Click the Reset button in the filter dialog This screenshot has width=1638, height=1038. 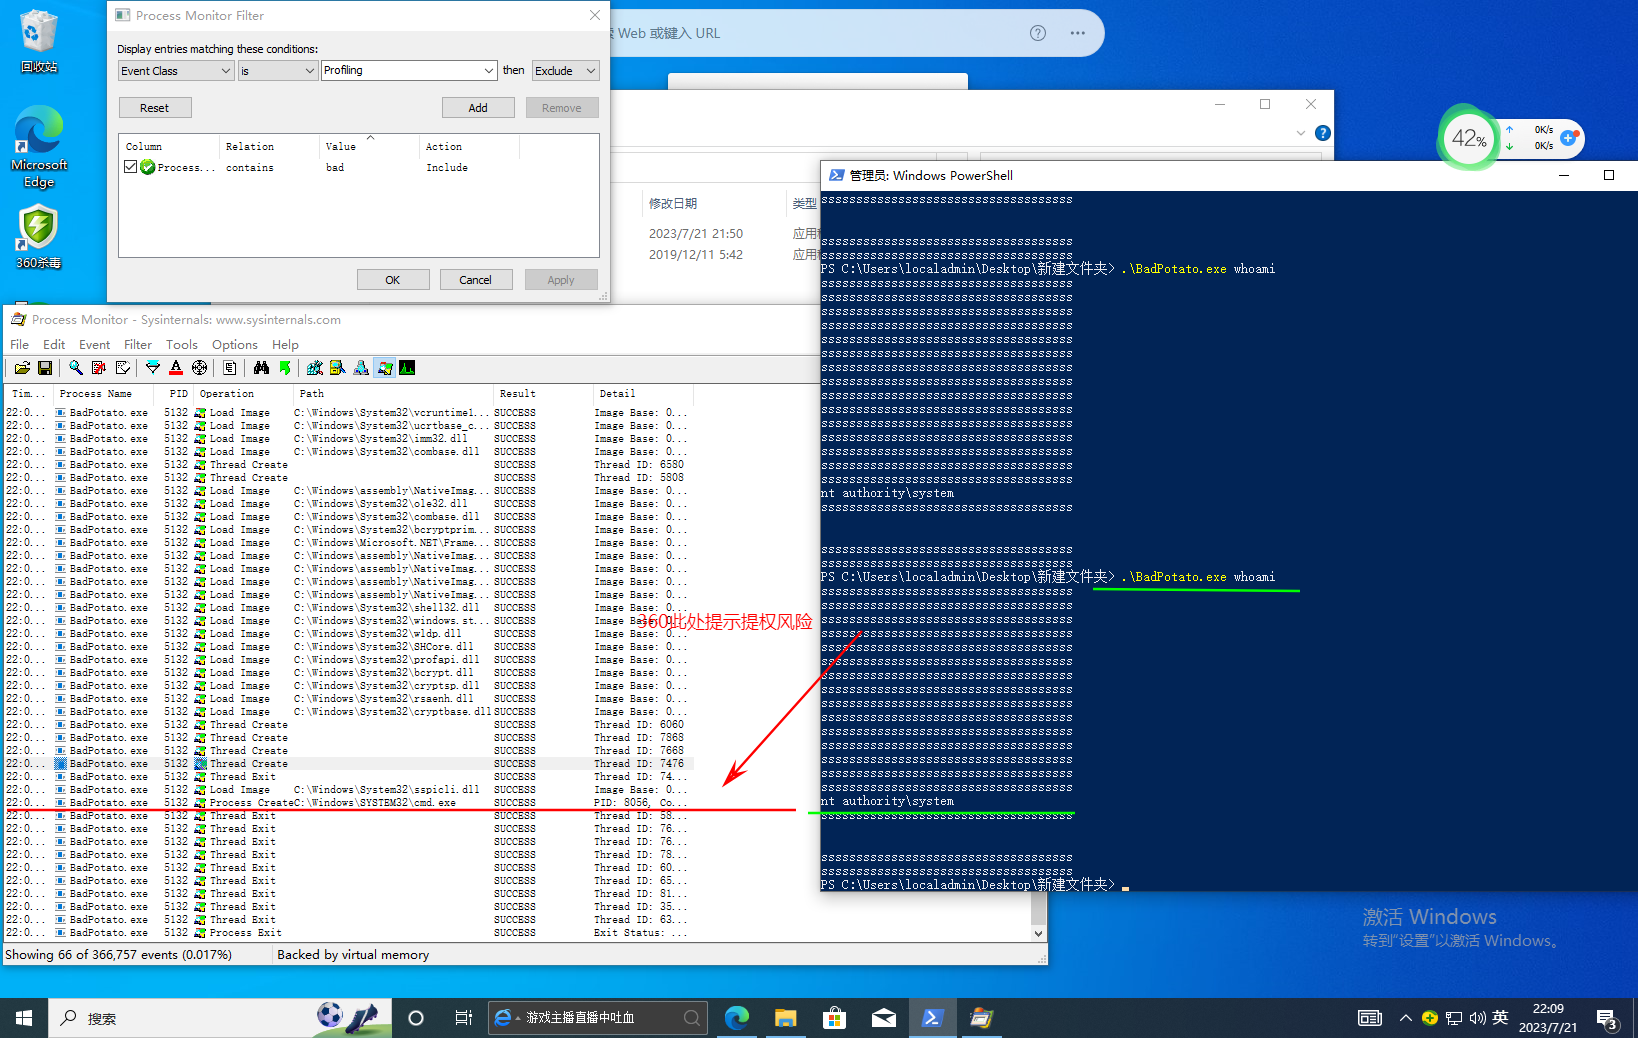coord(155,108)
